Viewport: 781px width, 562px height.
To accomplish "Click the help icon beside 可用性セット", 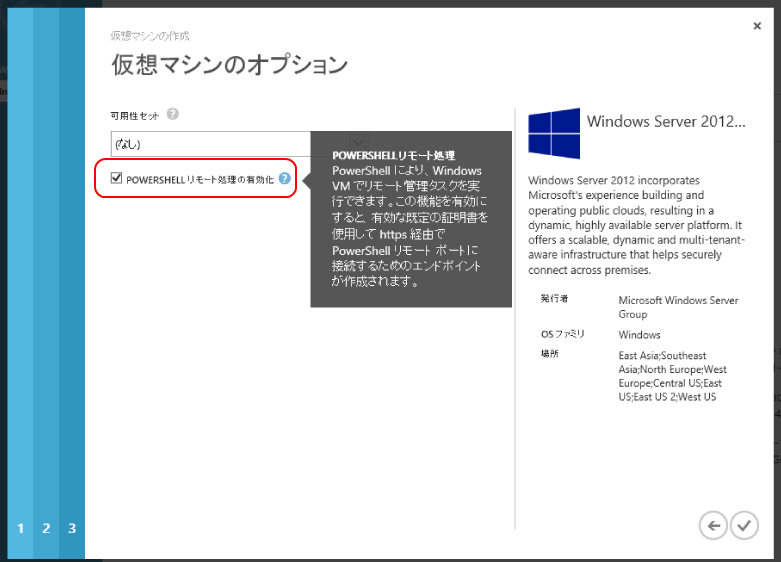I will 172,114.
